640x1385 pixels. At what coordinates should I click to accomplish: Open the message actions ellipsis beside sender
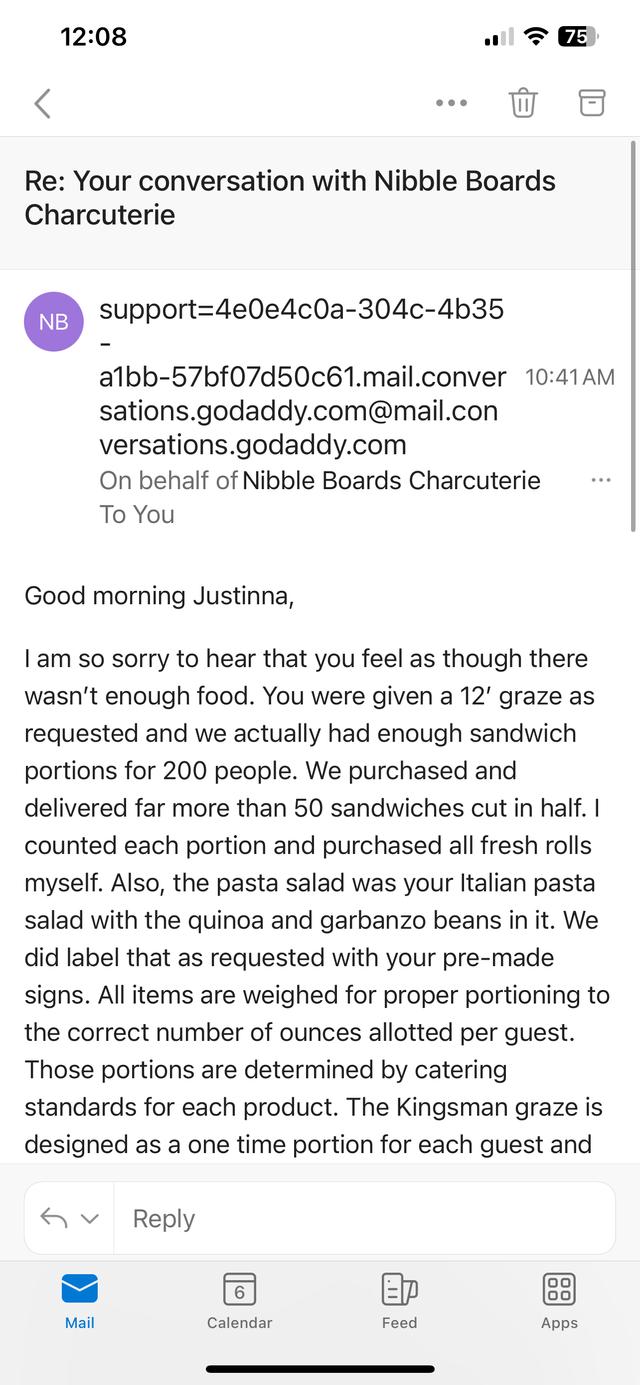[601, 480]
